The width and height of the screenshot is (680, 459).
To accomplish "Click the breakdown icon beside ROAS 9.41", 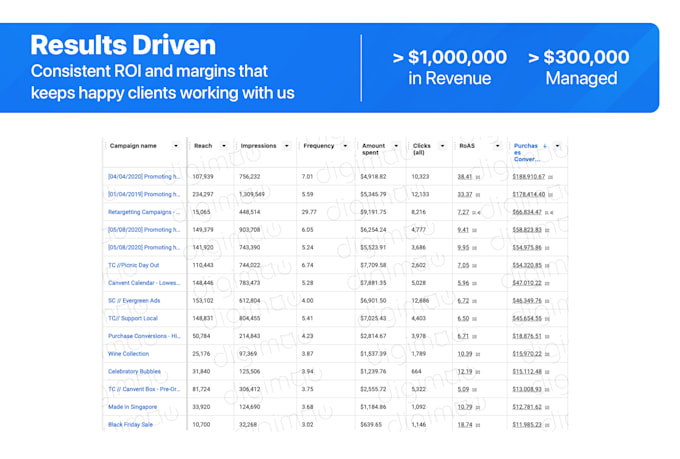I will (x=474, y=230).
